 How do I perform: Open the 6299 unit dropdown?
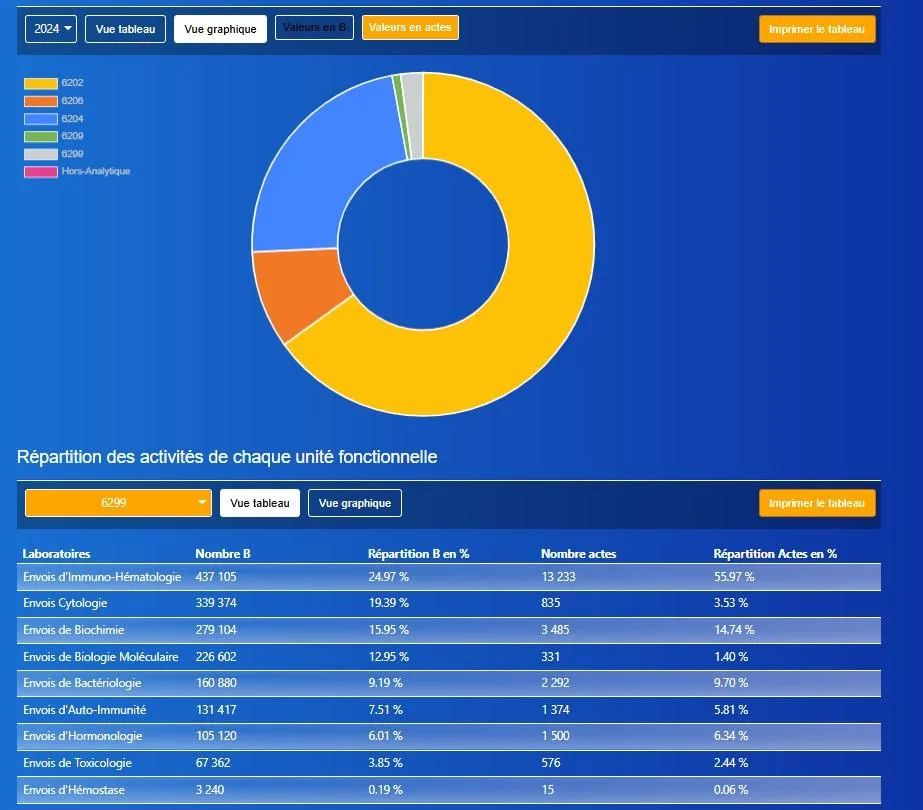(118, 503)
